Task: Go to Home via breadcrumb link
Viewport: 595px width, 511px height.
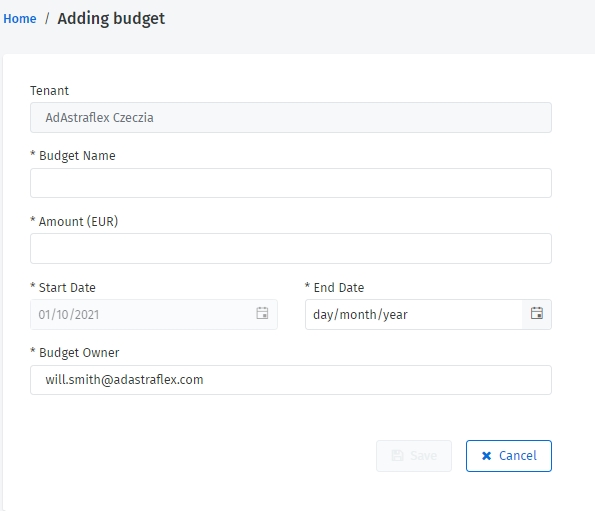Action: pos(20,19)
